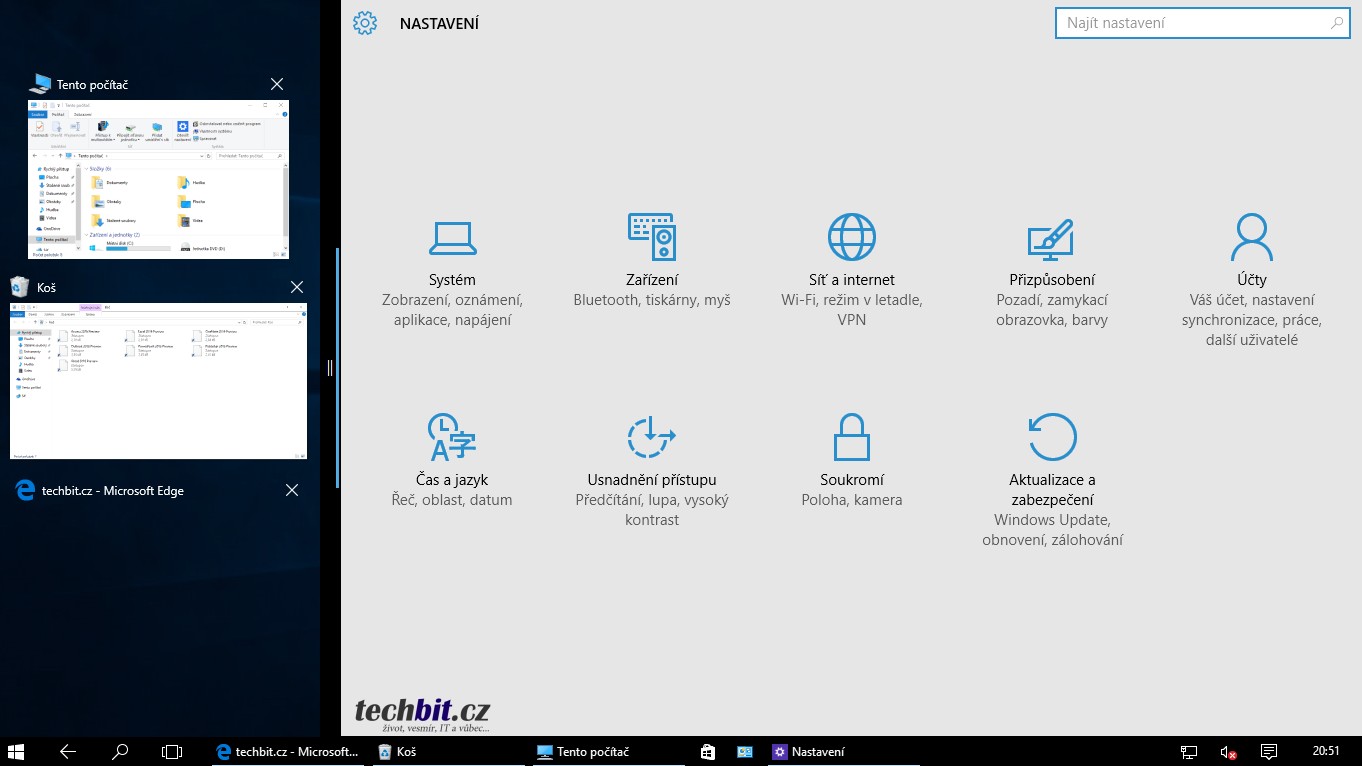The height and width of the screenshot is (766, 1362).
Task: Select the Tento počítač window thumbnail
Action: point(158,180)
